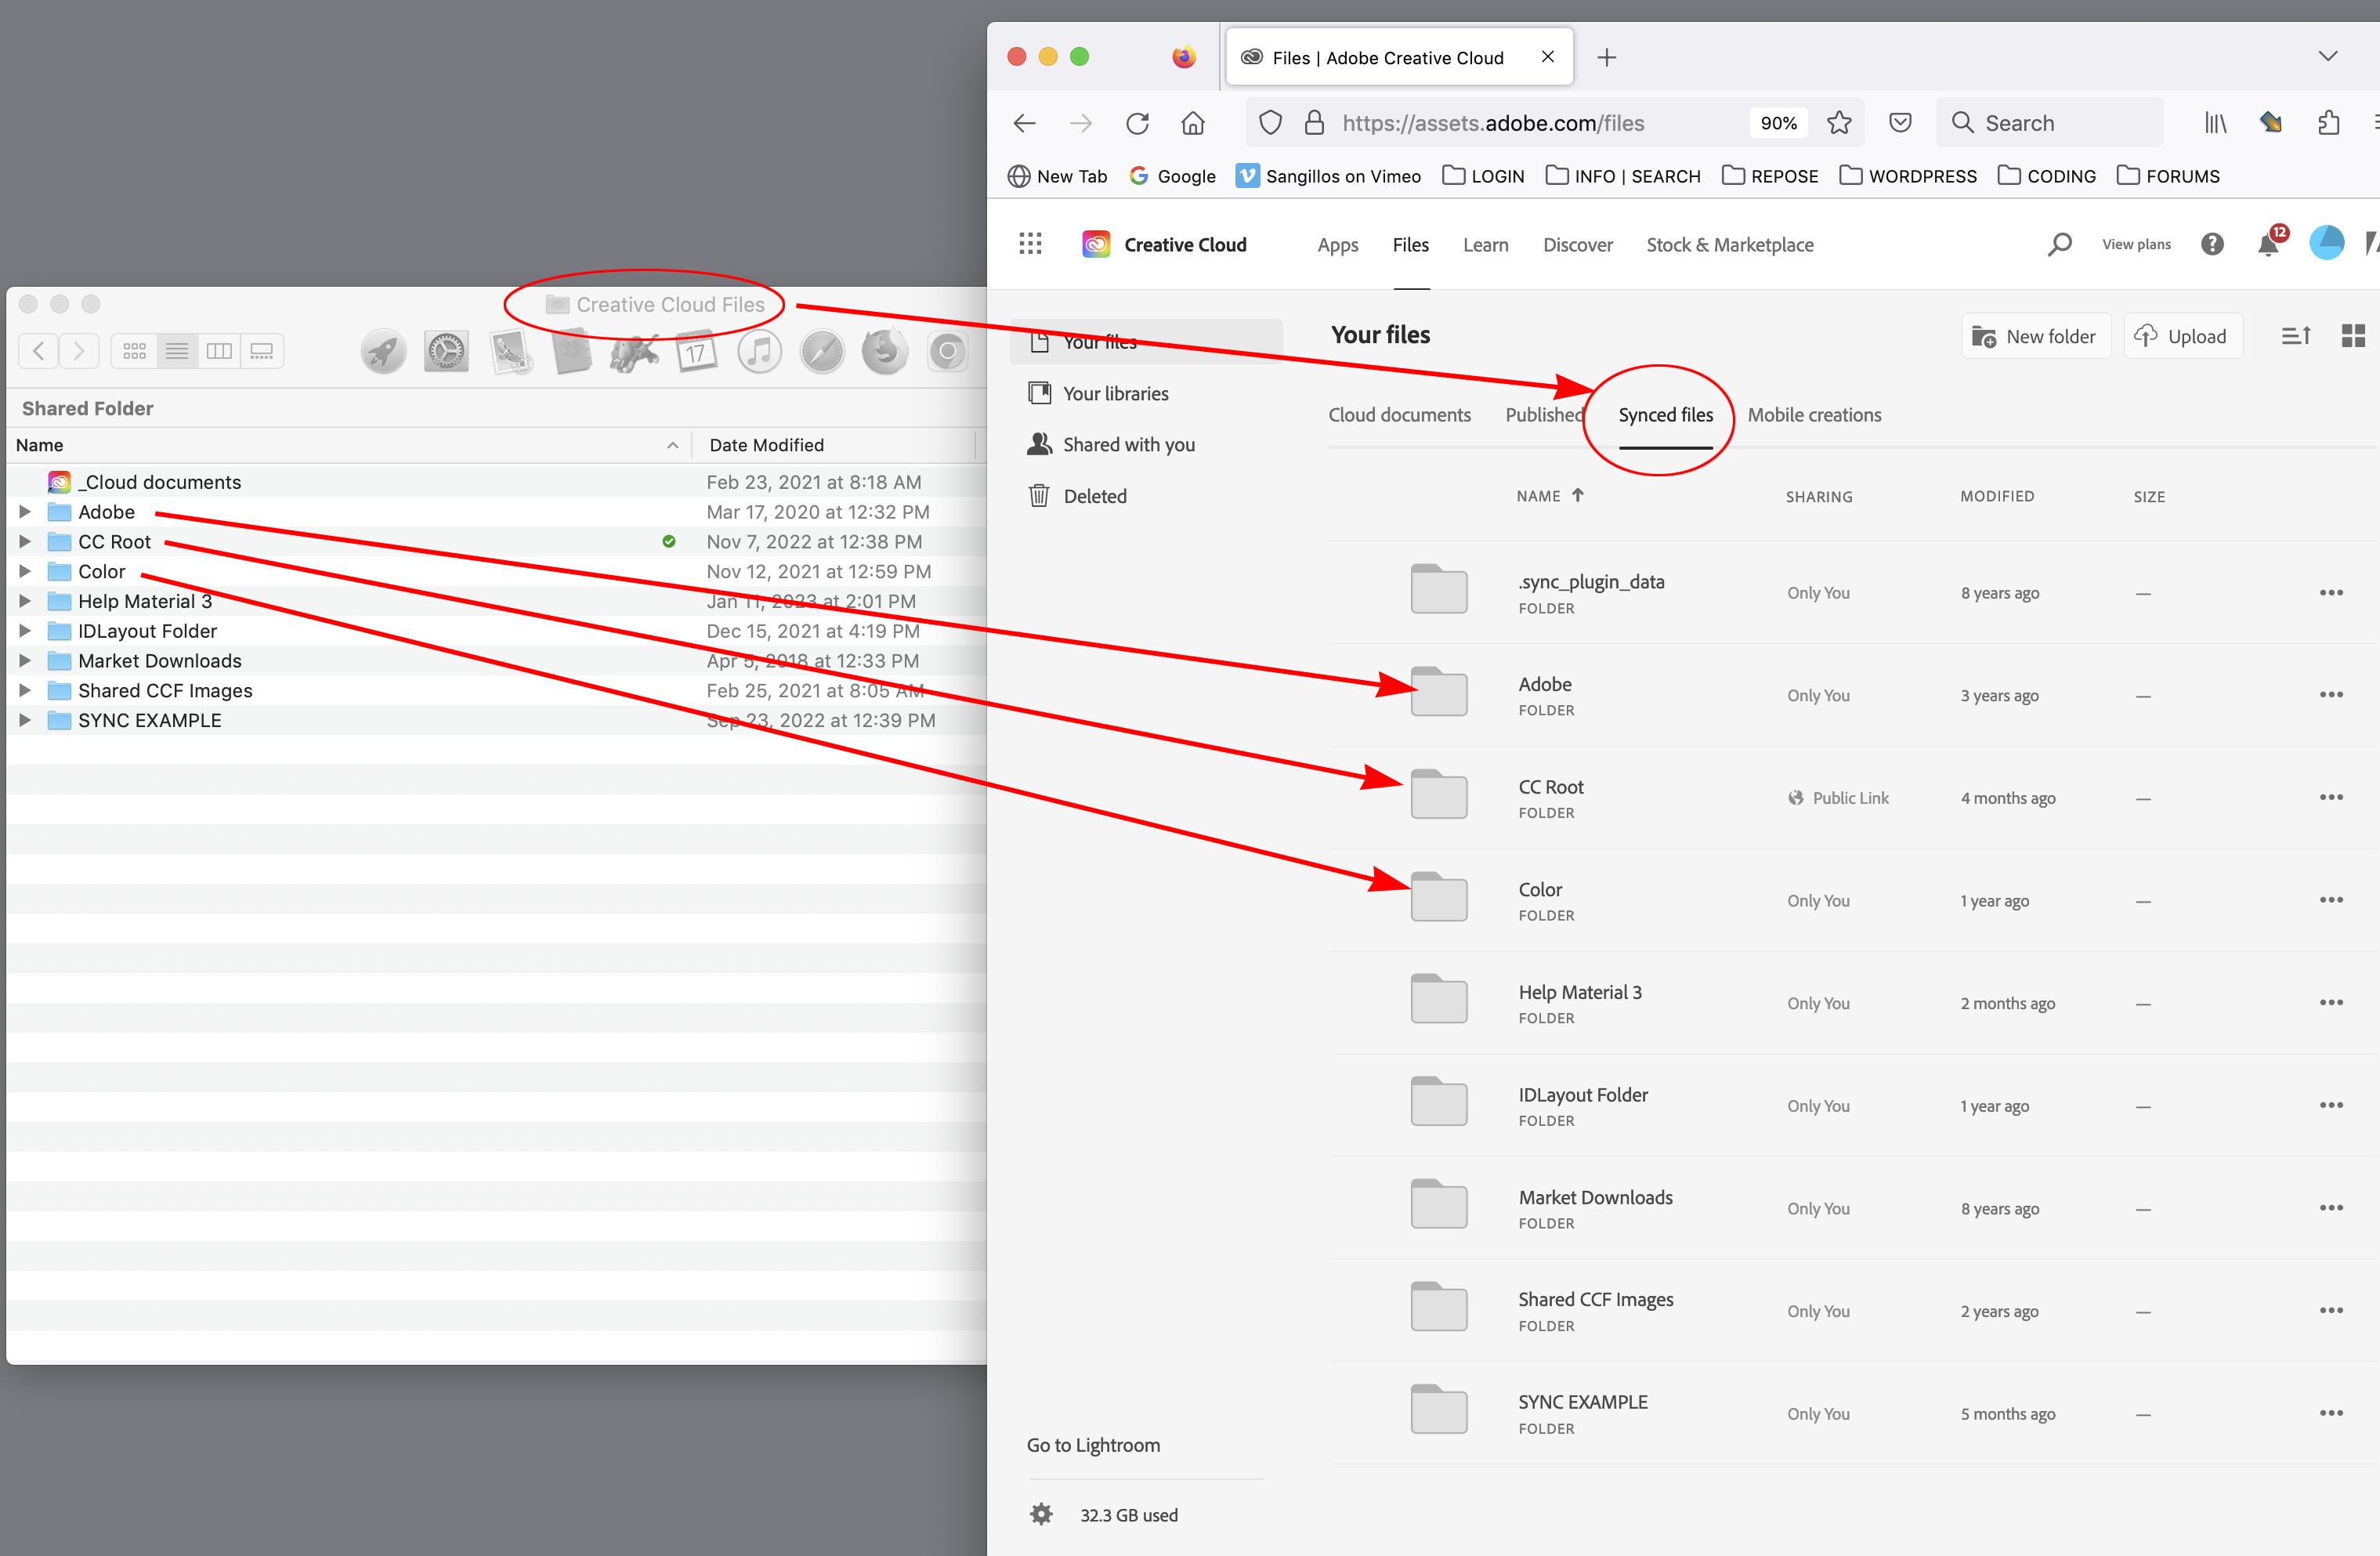2380x1556 pixels.
Task: Select Shared with you in the sidebar
Action: point(1129,444)
